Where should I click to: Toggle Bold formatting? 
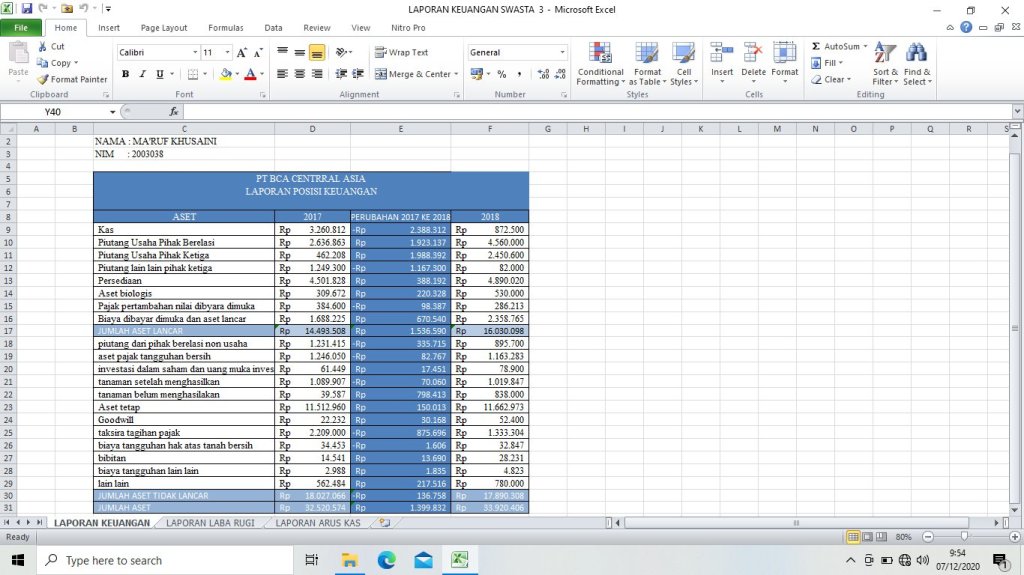coord(126,74)
